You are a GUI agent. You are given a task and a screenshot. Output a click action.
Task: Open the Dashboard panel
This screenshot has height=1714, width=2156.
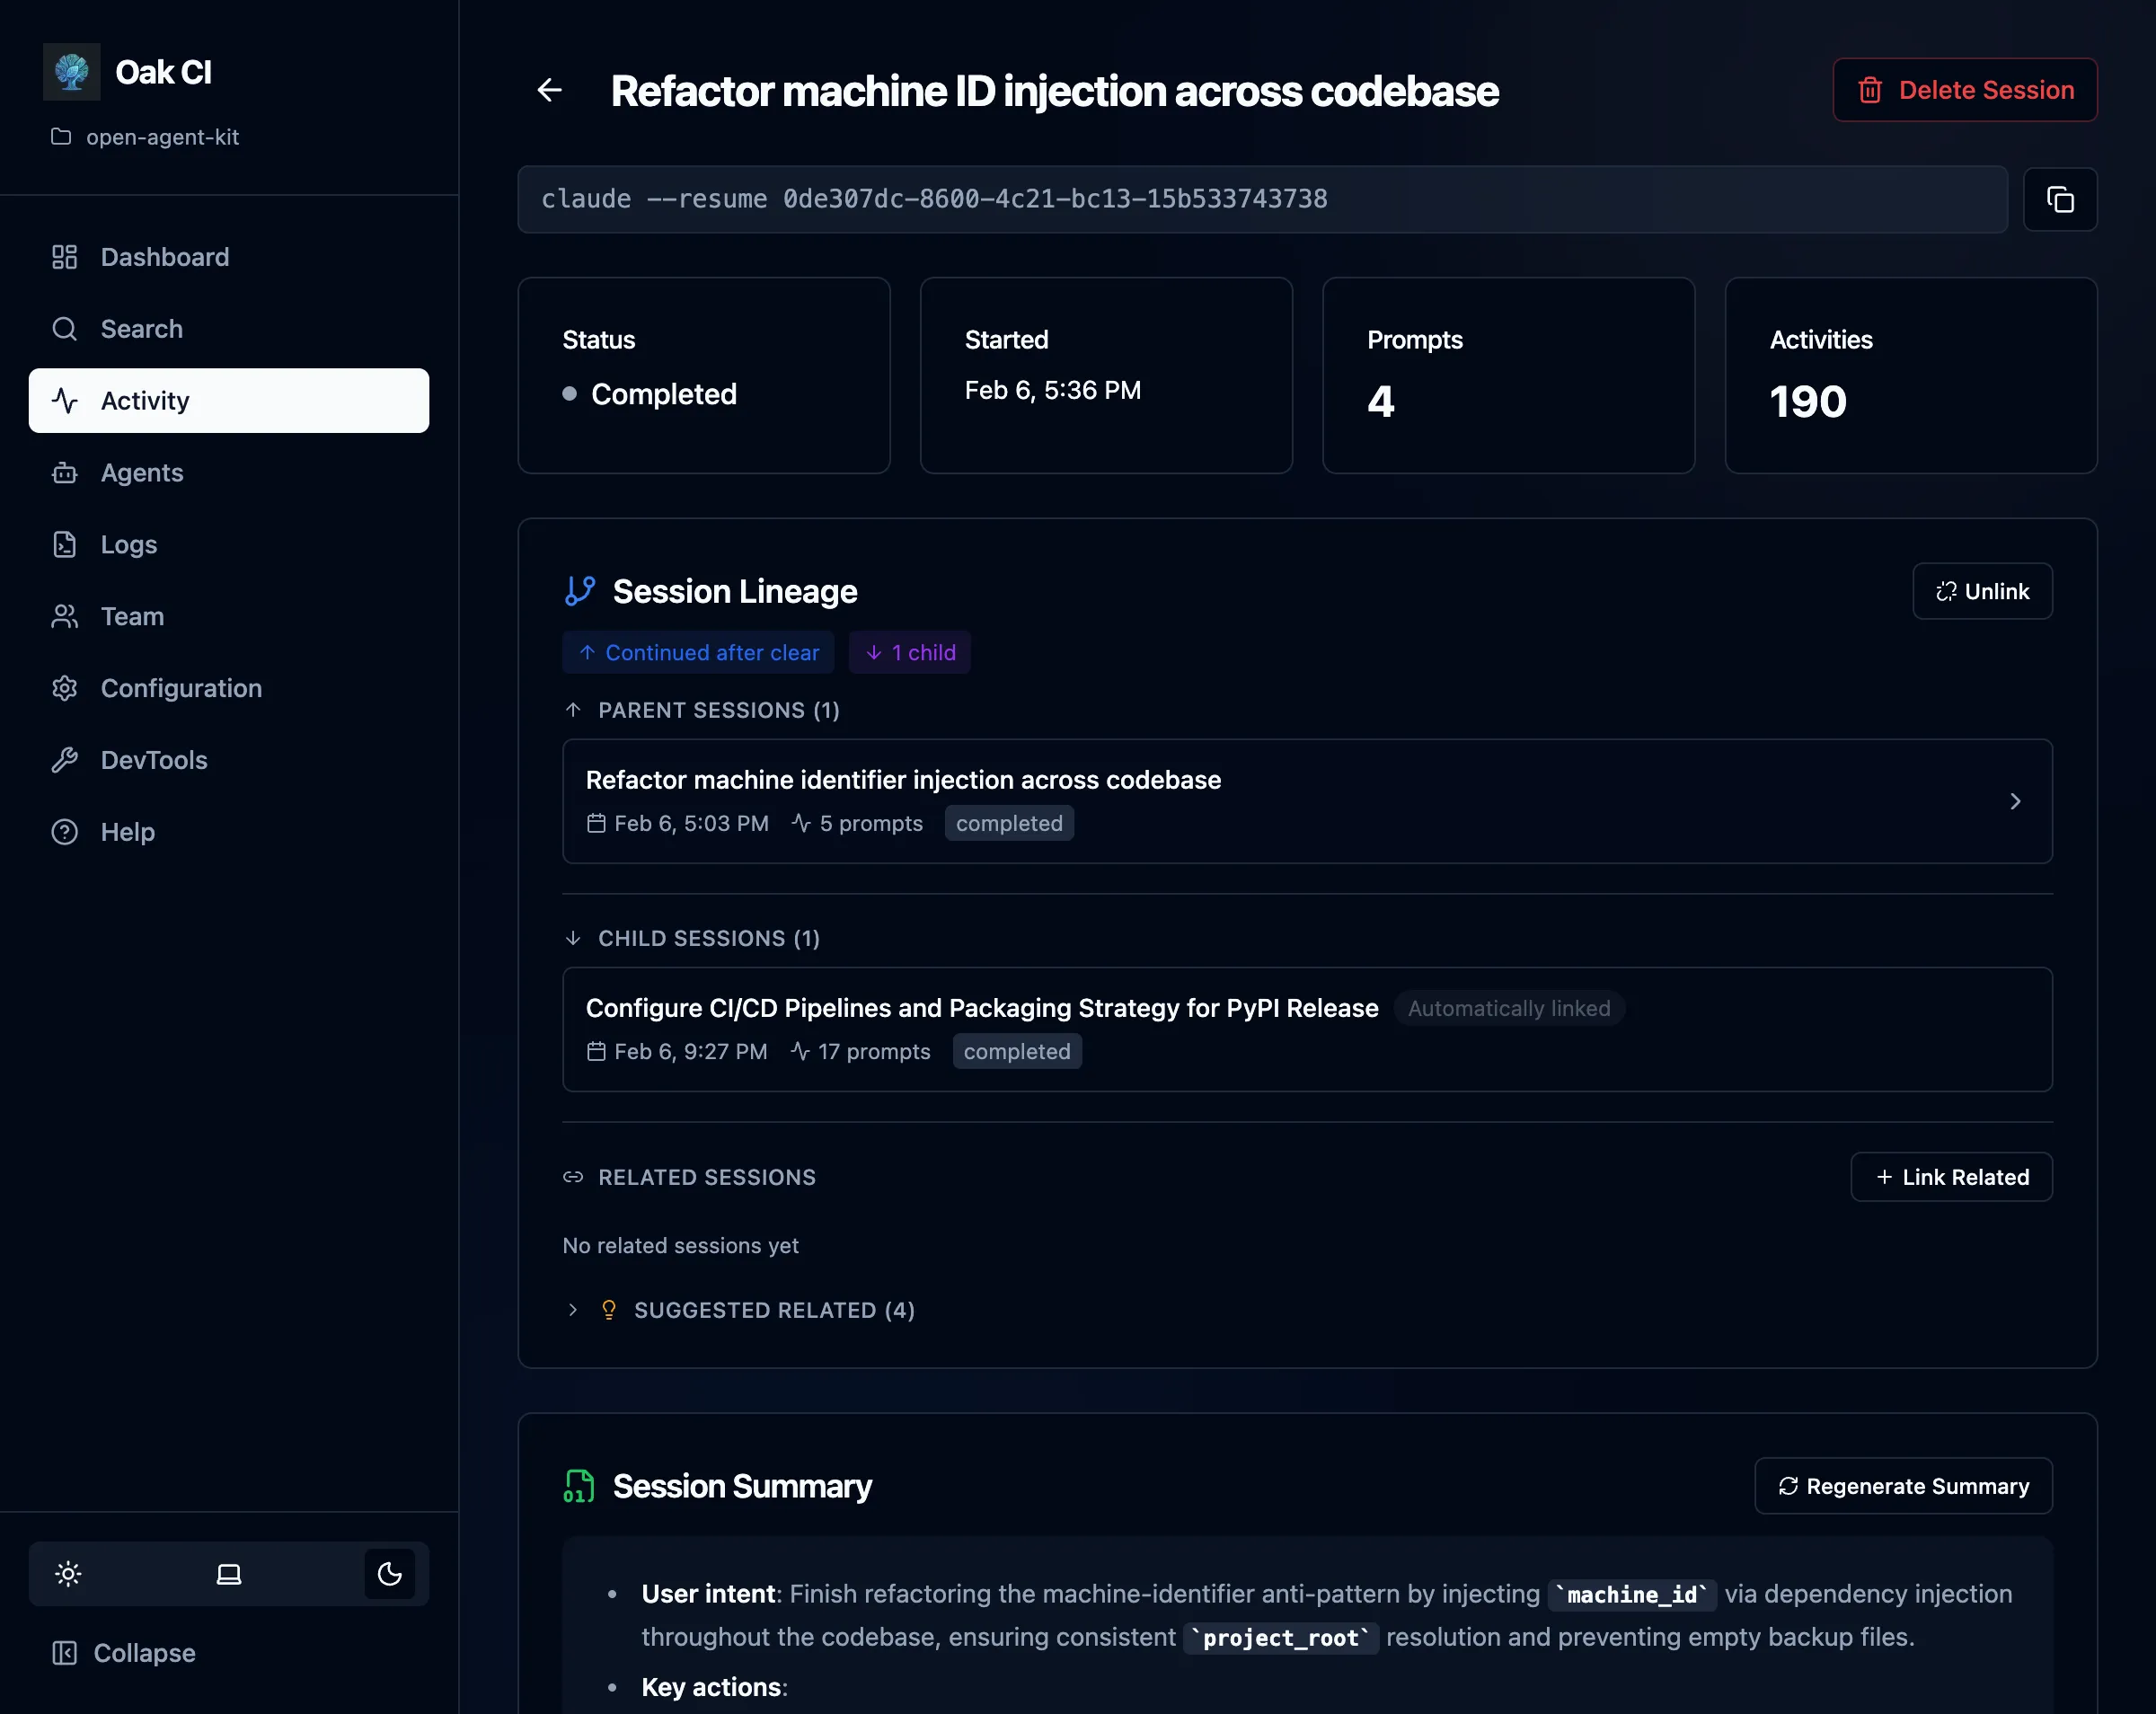click(x=164, y=257)
